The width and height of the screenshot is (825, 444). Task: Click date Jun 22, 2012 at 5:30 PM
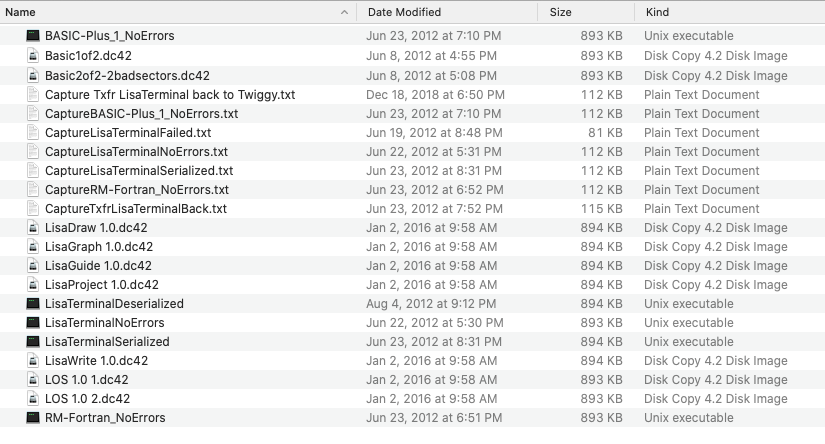(x=435, y=322)
